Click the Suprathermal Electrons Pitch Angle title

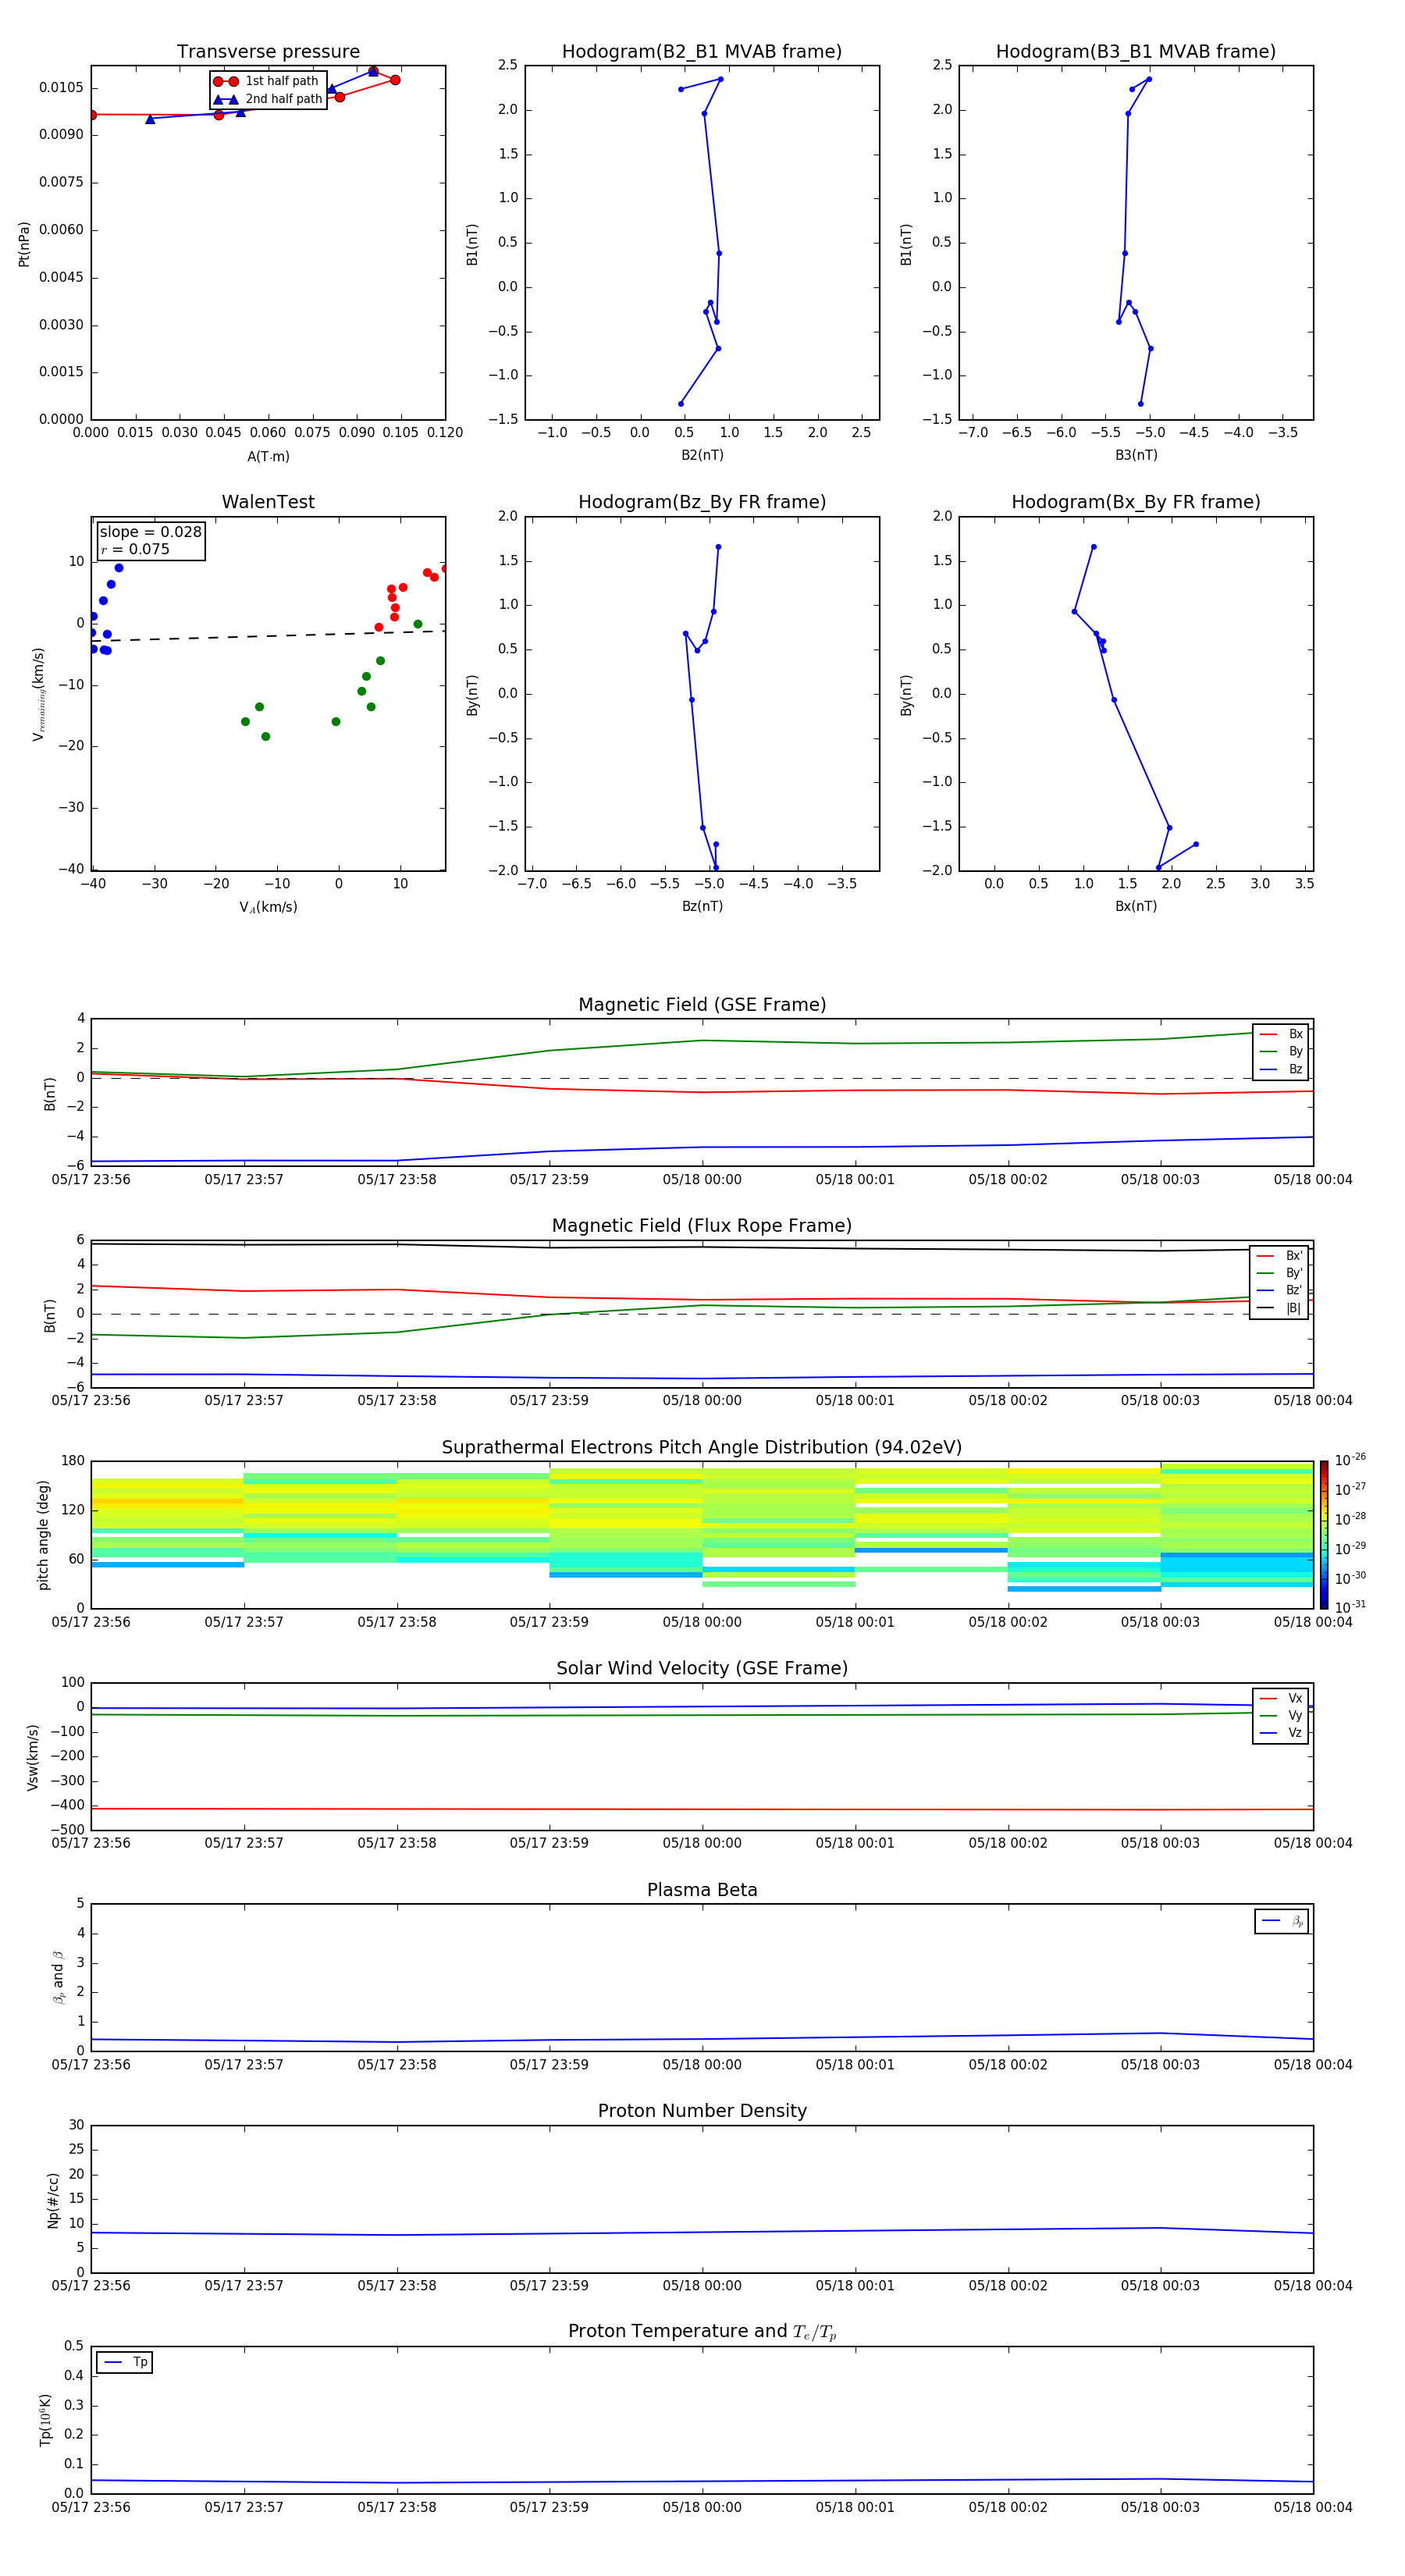click(702, 1448)
